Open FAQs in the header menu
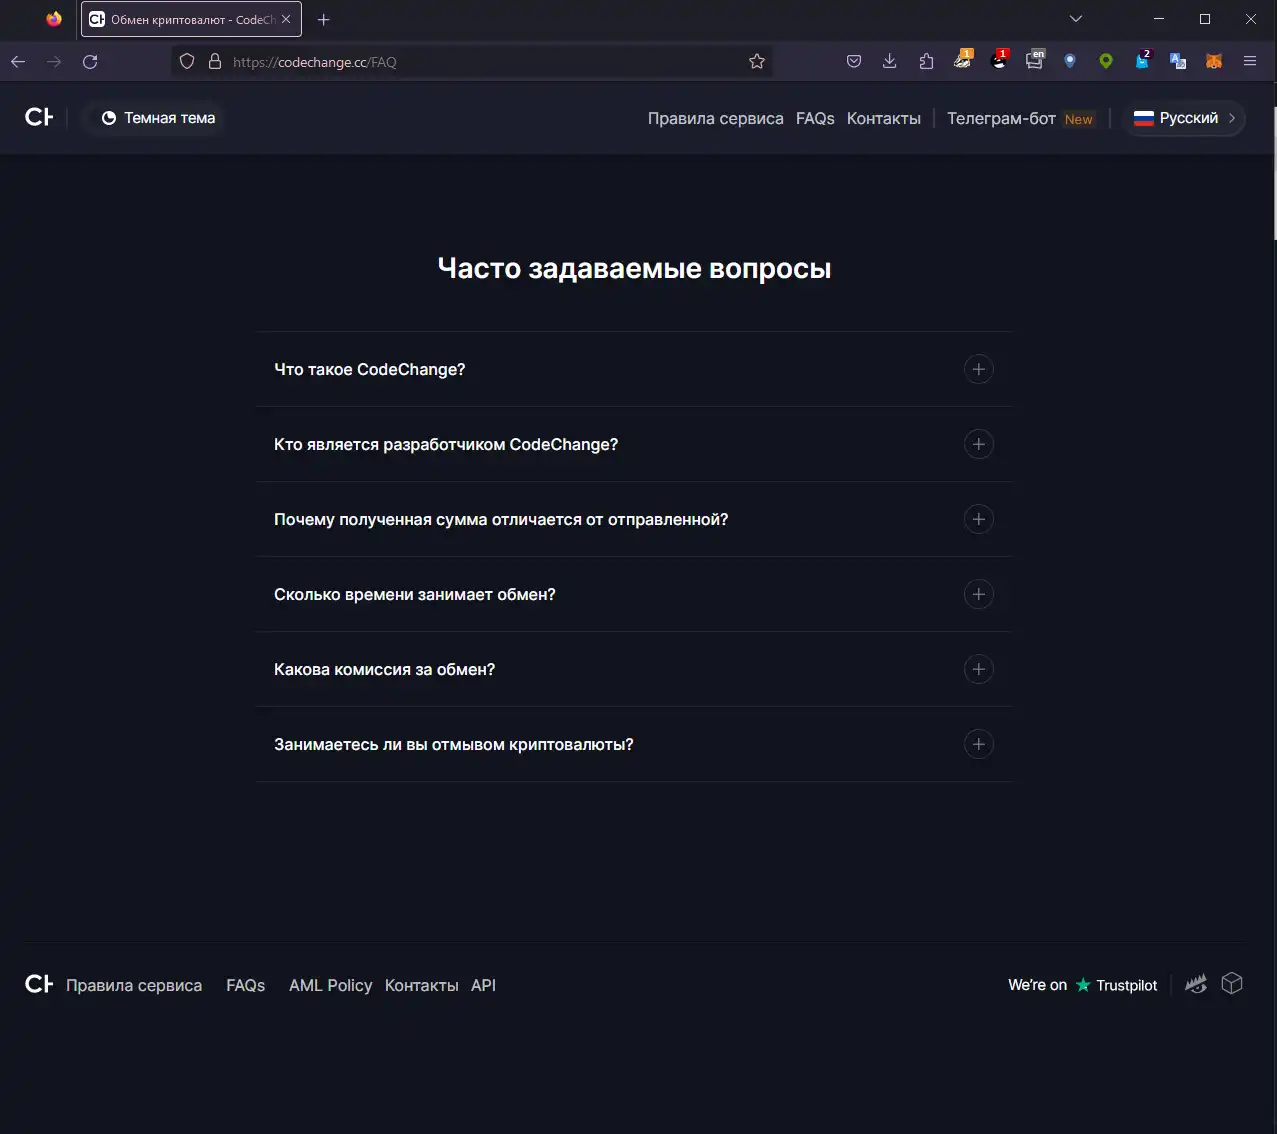 (815, 118)
